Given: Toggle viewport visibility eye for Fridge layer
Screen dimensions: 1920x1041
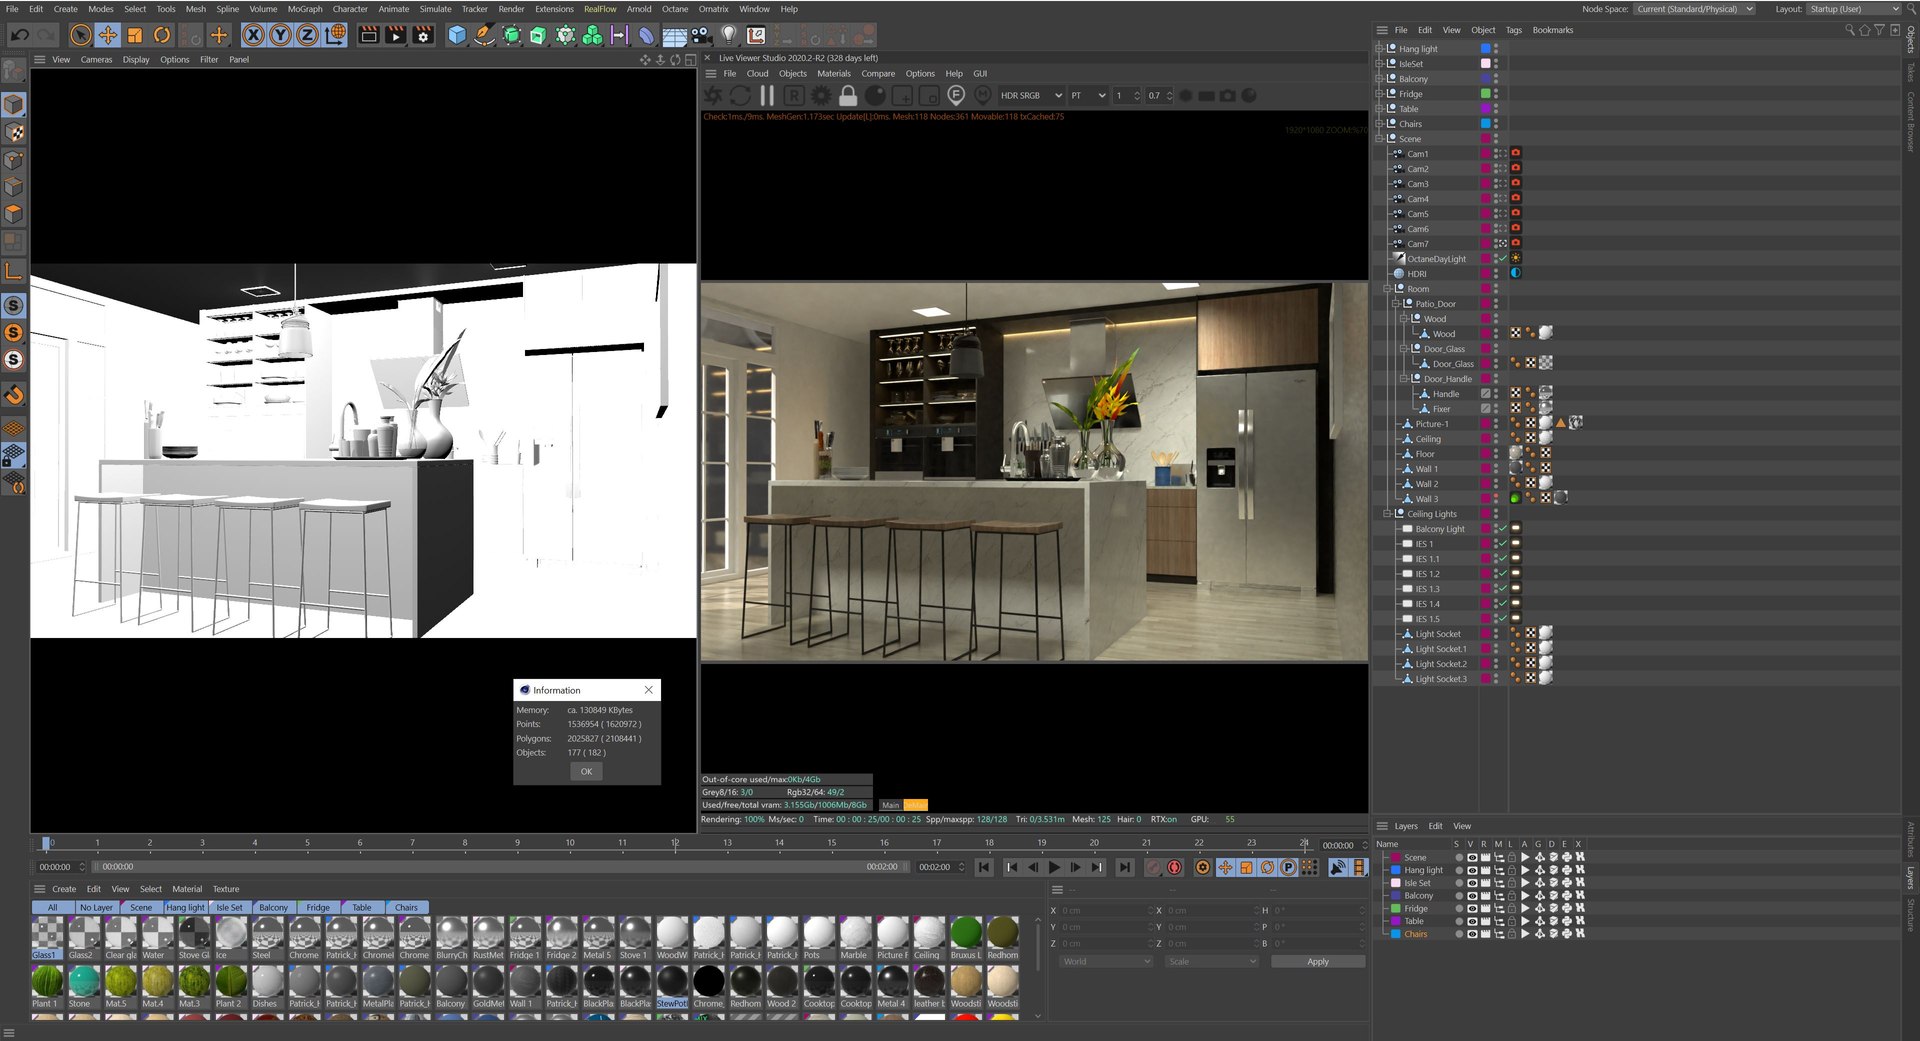Looking at the screenshot, I should pos(1472,909).
